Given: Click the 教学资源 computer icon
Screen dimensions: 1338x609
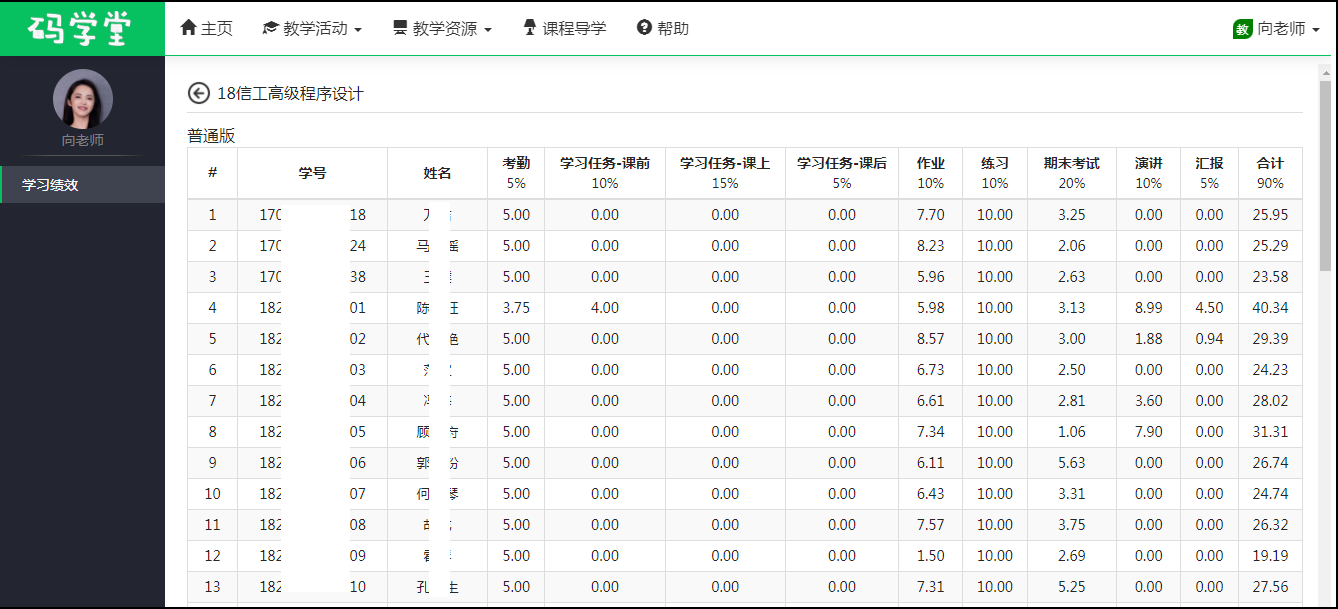Looking at the screenshot, I should click(x=400, y=28).
